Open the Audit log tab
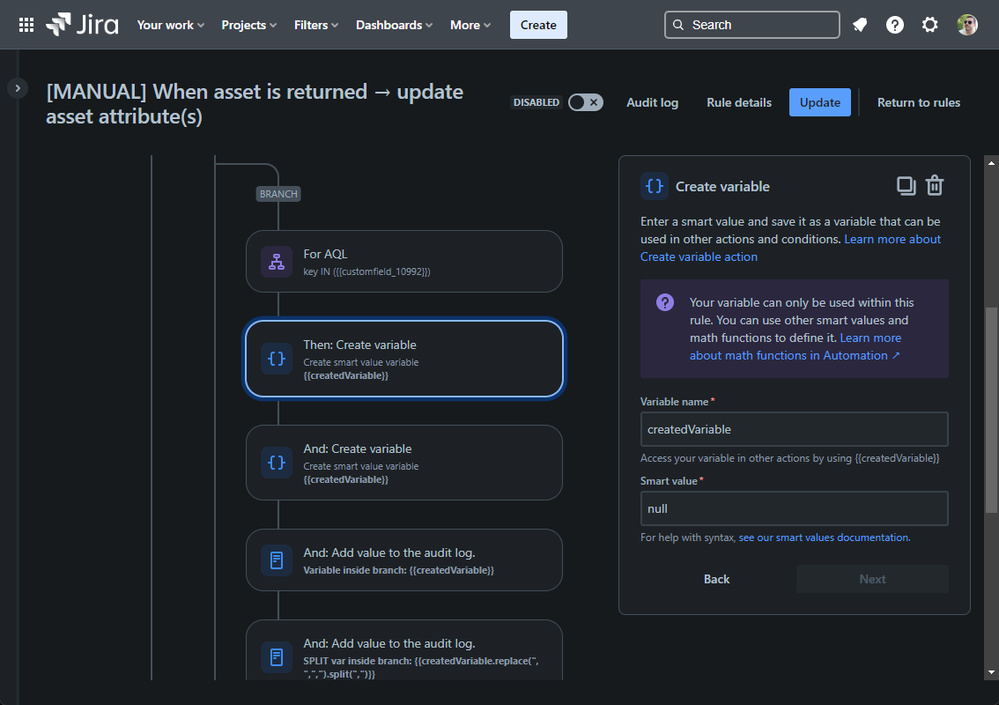Screen dimensions: 999x705 652,103
